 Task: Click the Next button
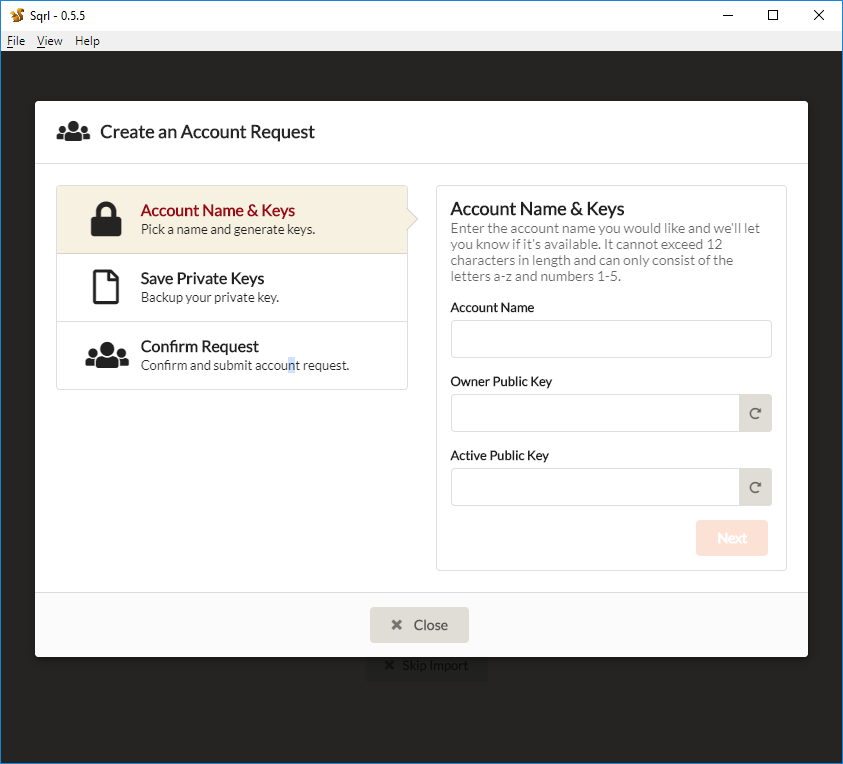[x=732, y=538]
